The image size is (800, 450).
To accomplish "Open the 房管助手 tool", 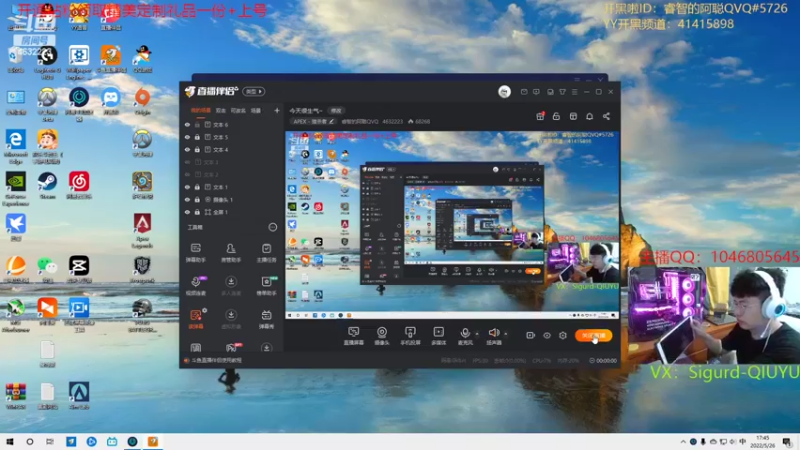I will click(231, 253).
